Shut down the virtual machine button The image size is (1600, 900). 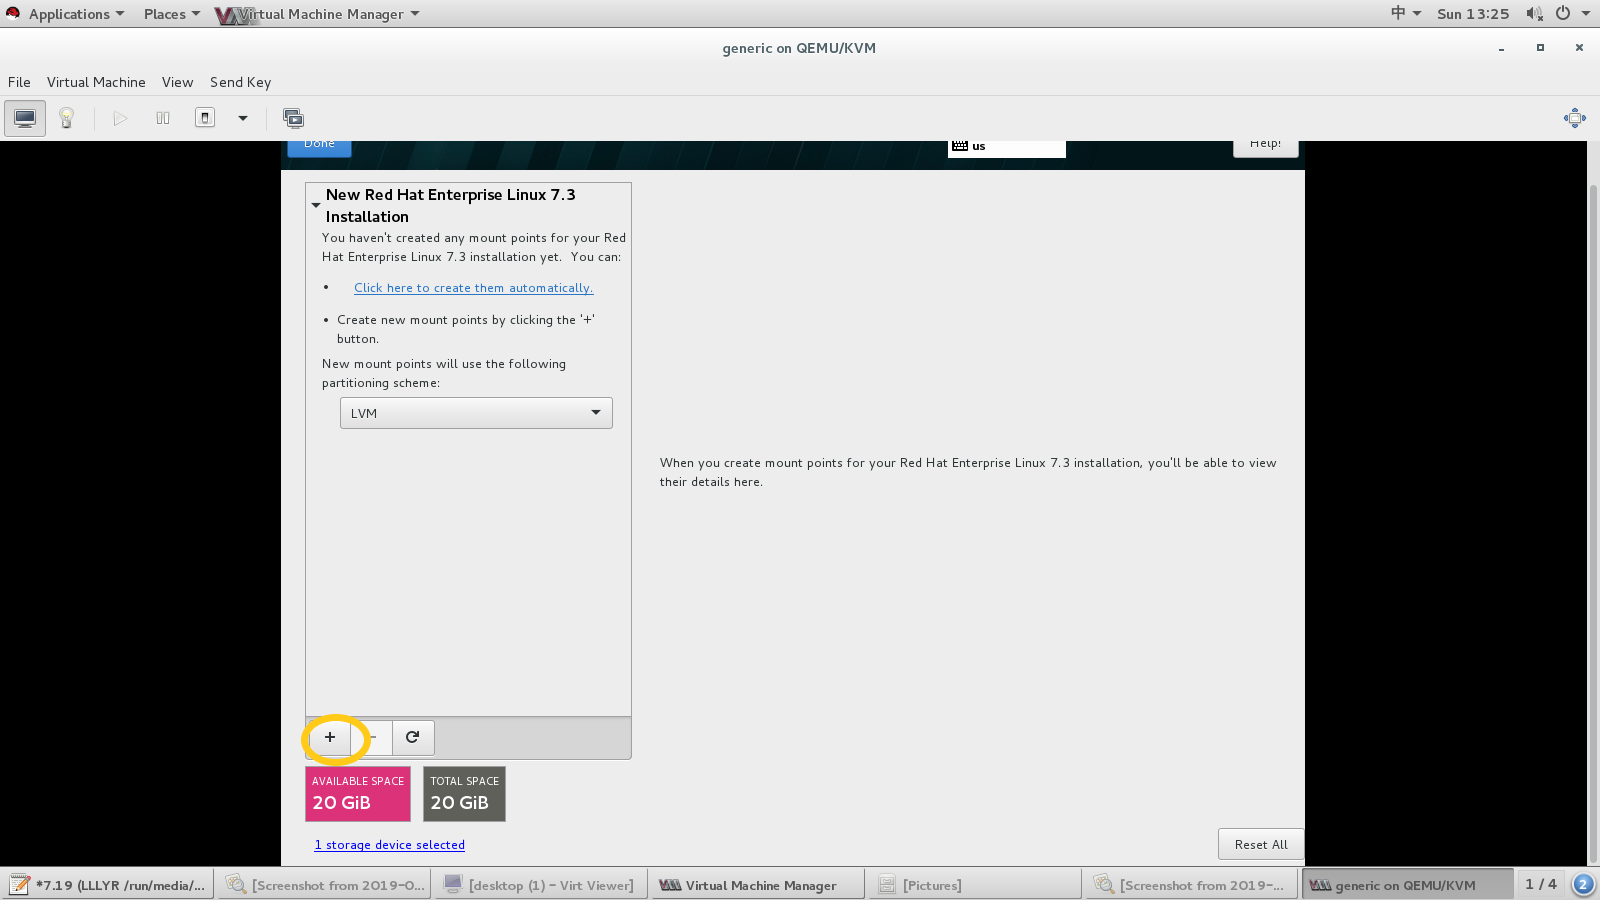point(205,118)
